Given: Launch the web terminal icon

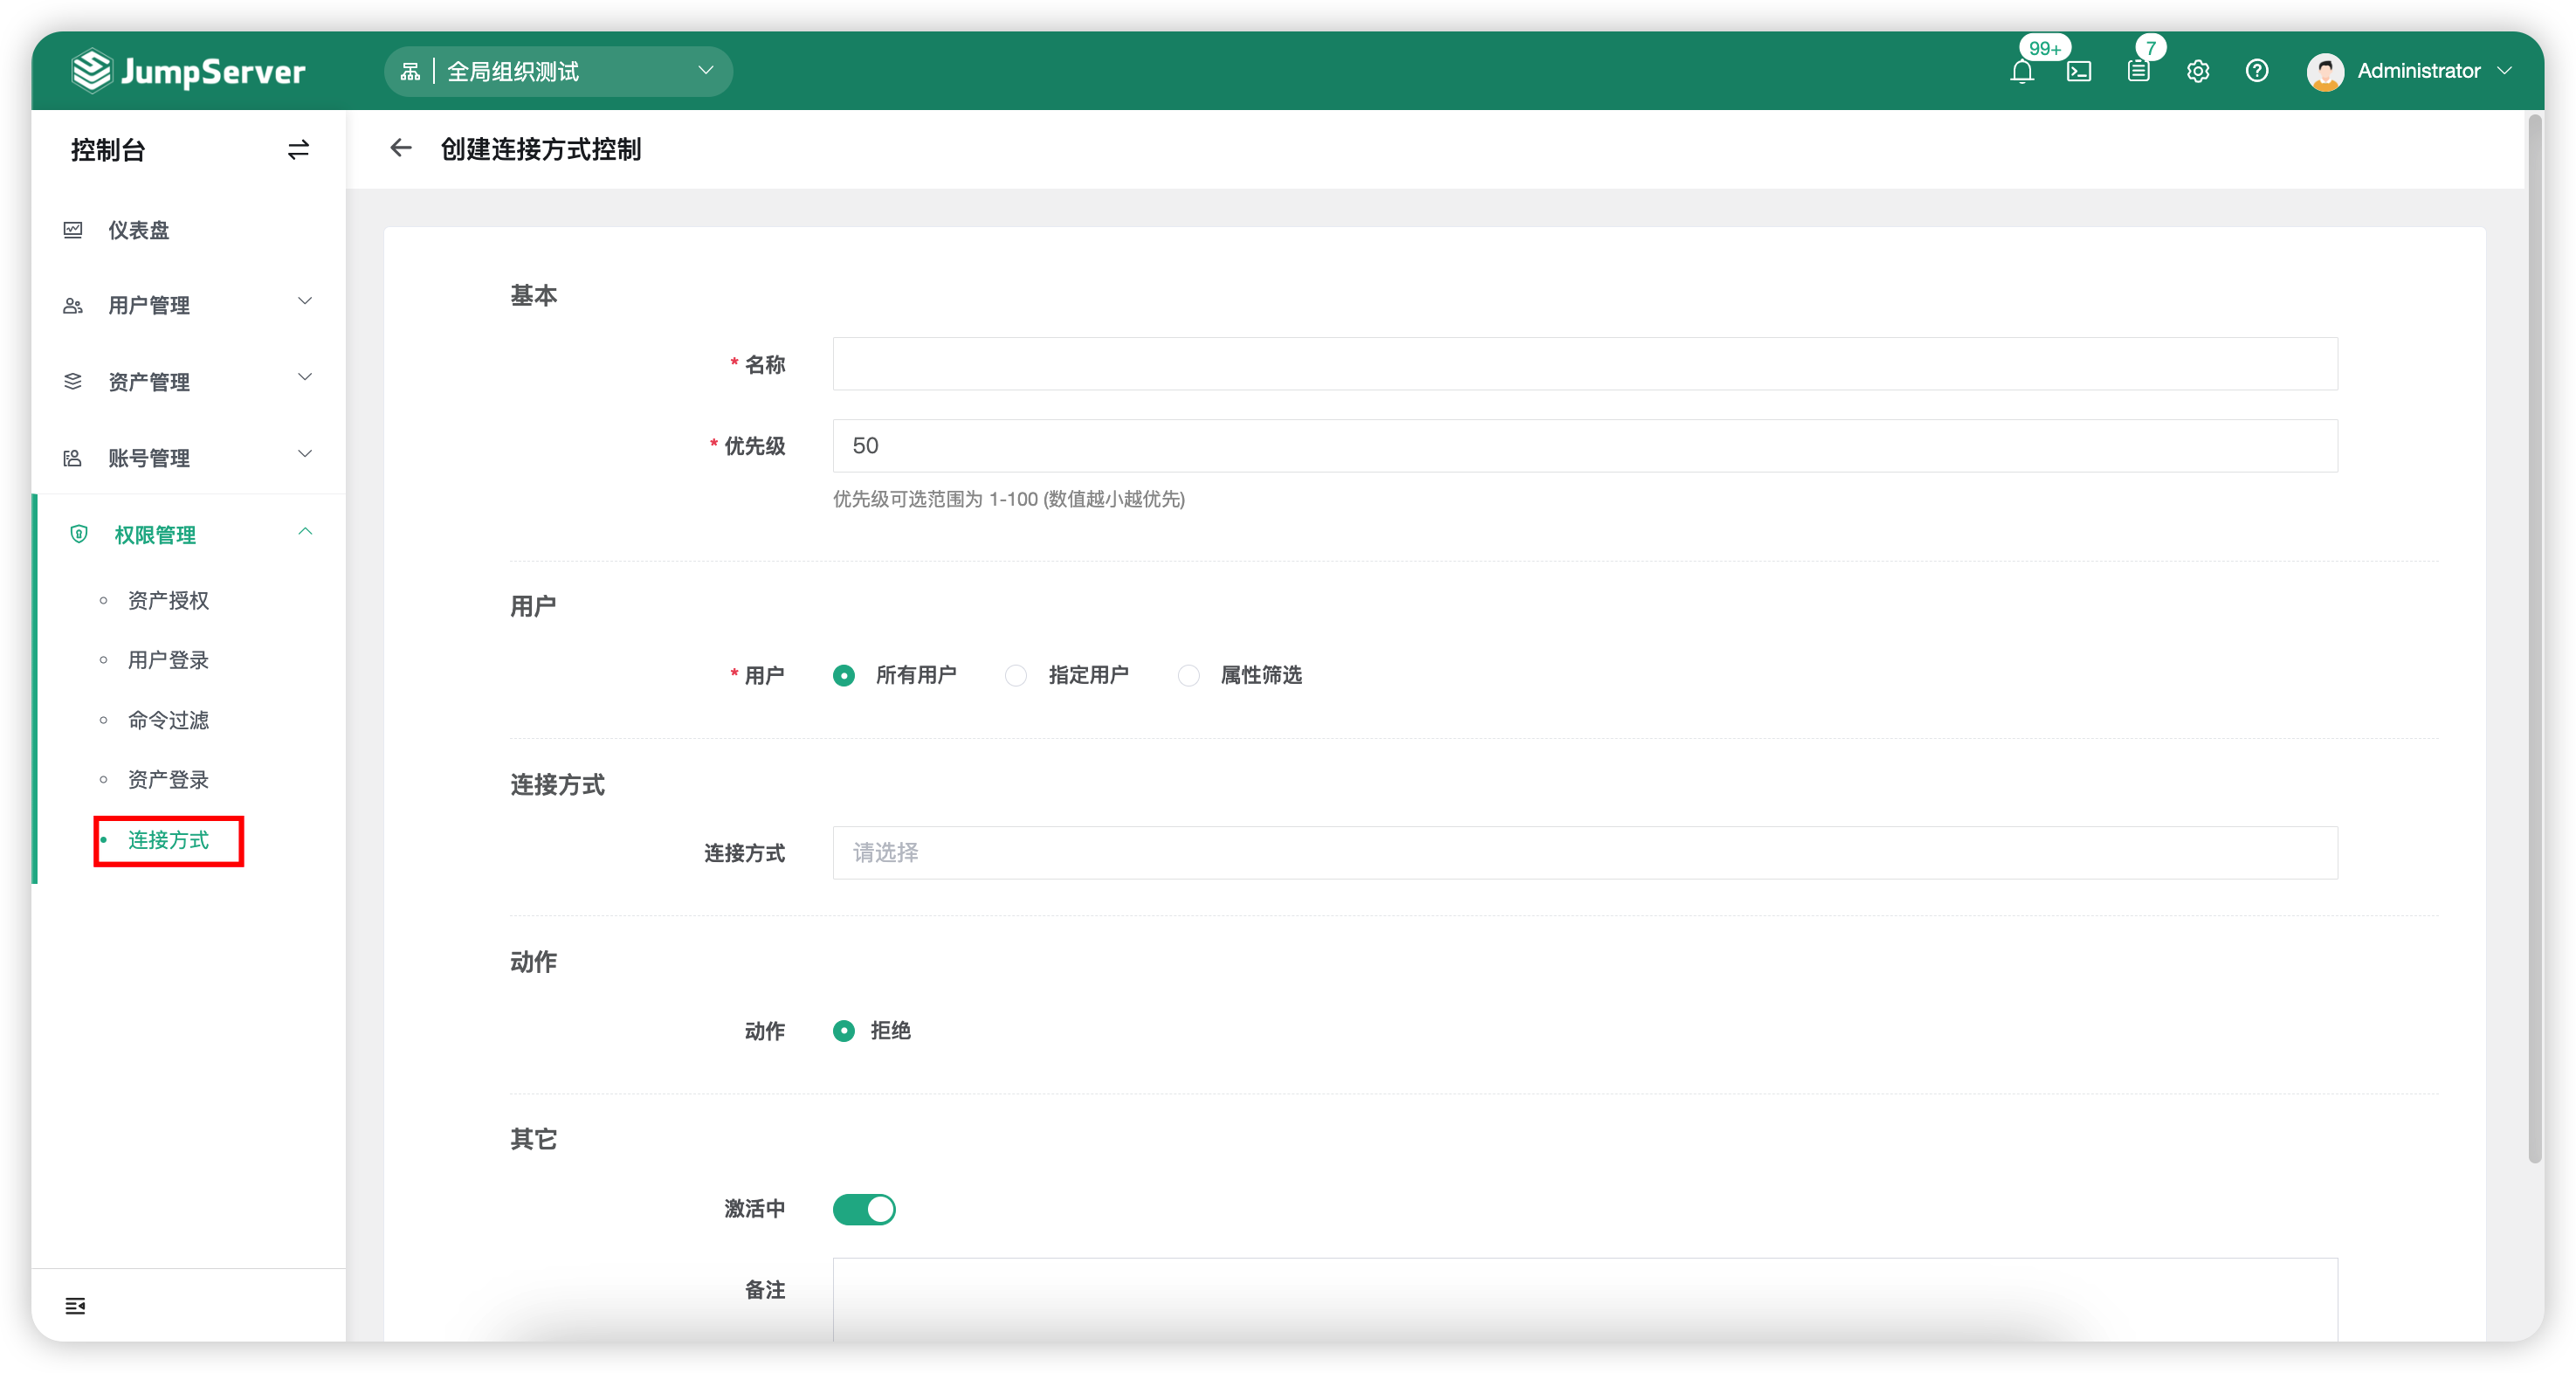Looking at the screenshot, I should pyautogui.click(x=2081, y=71).
